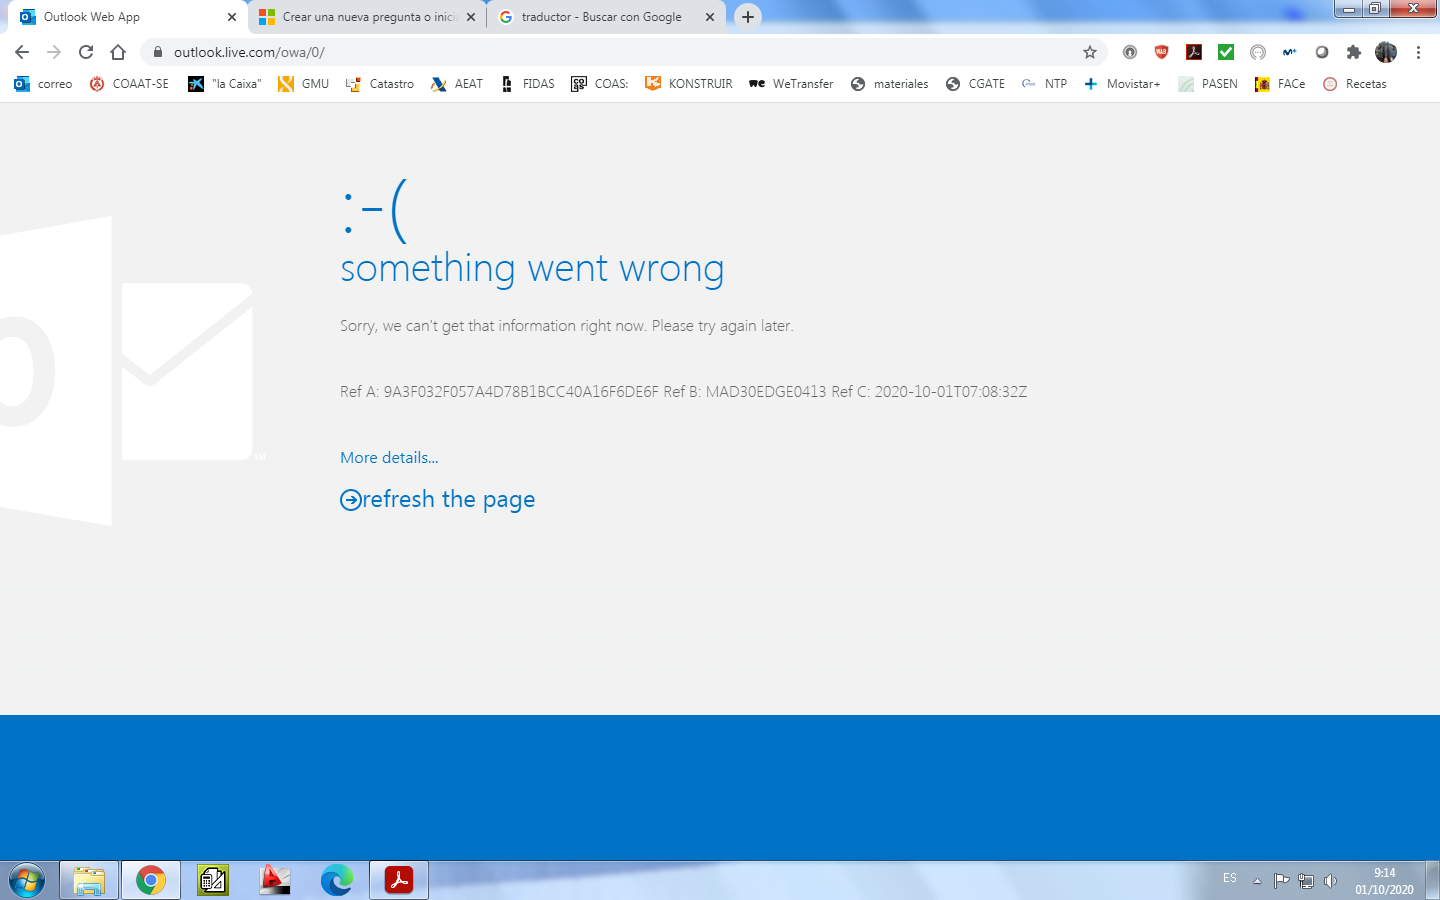
Task: Open the Extensions puzzle-piece menu
Action: click(1353, 52)
